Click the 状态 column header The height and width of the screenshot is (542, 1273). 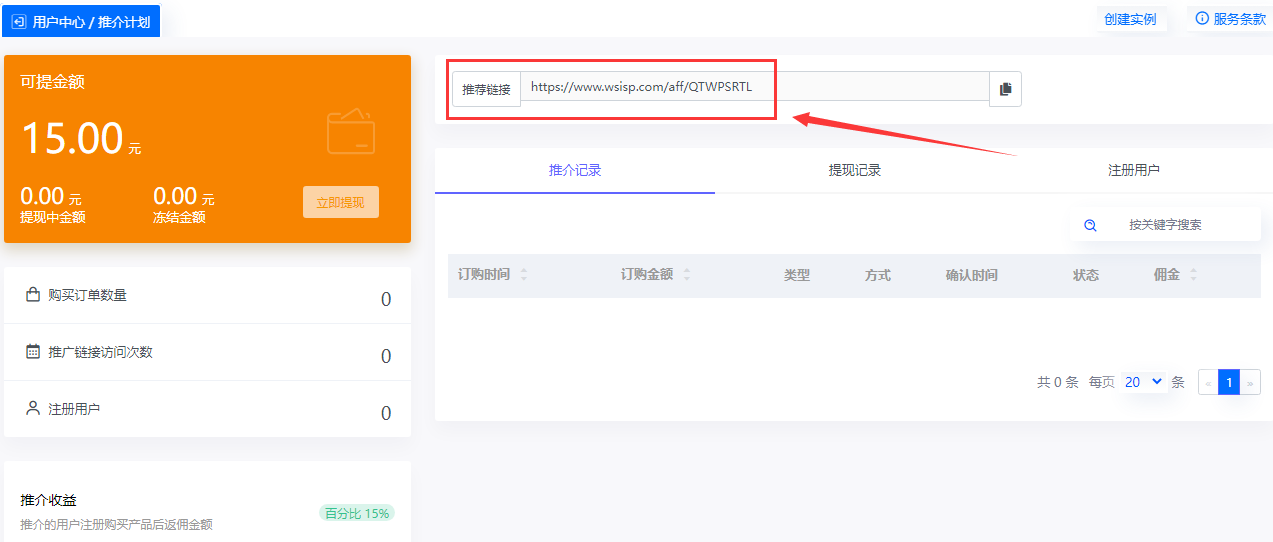[x=1086, y=275]
